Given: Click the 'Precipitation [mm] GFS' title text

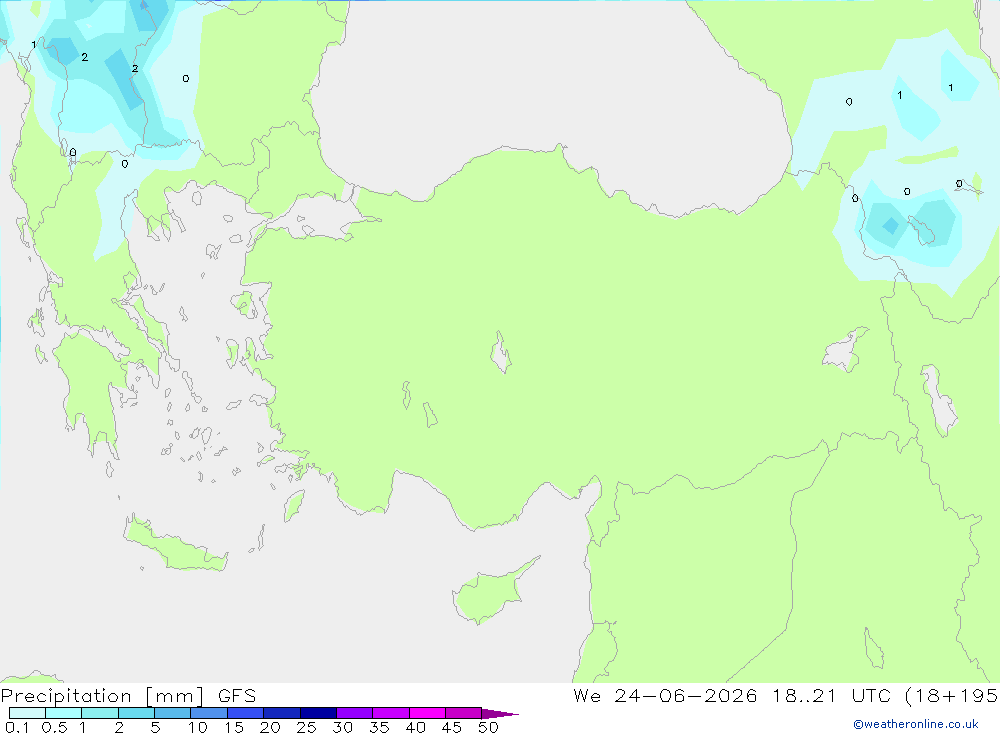Looking at the screenshot, I should point(128,695).
